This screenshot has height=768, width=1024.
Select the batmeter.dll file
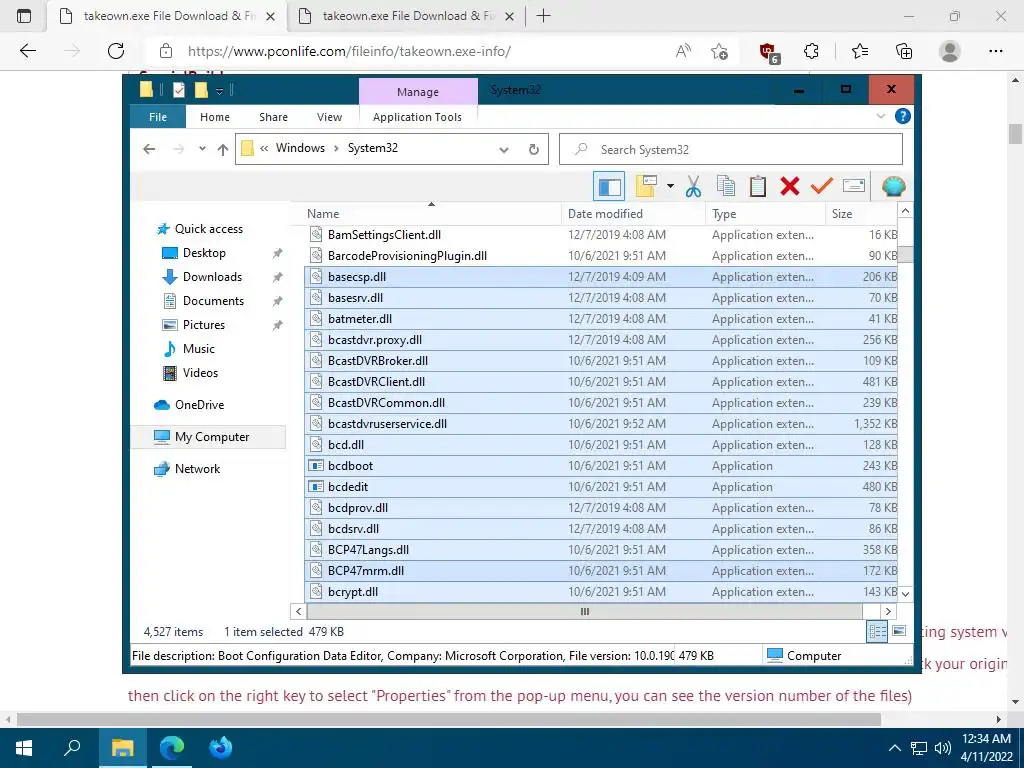[601, 319]
